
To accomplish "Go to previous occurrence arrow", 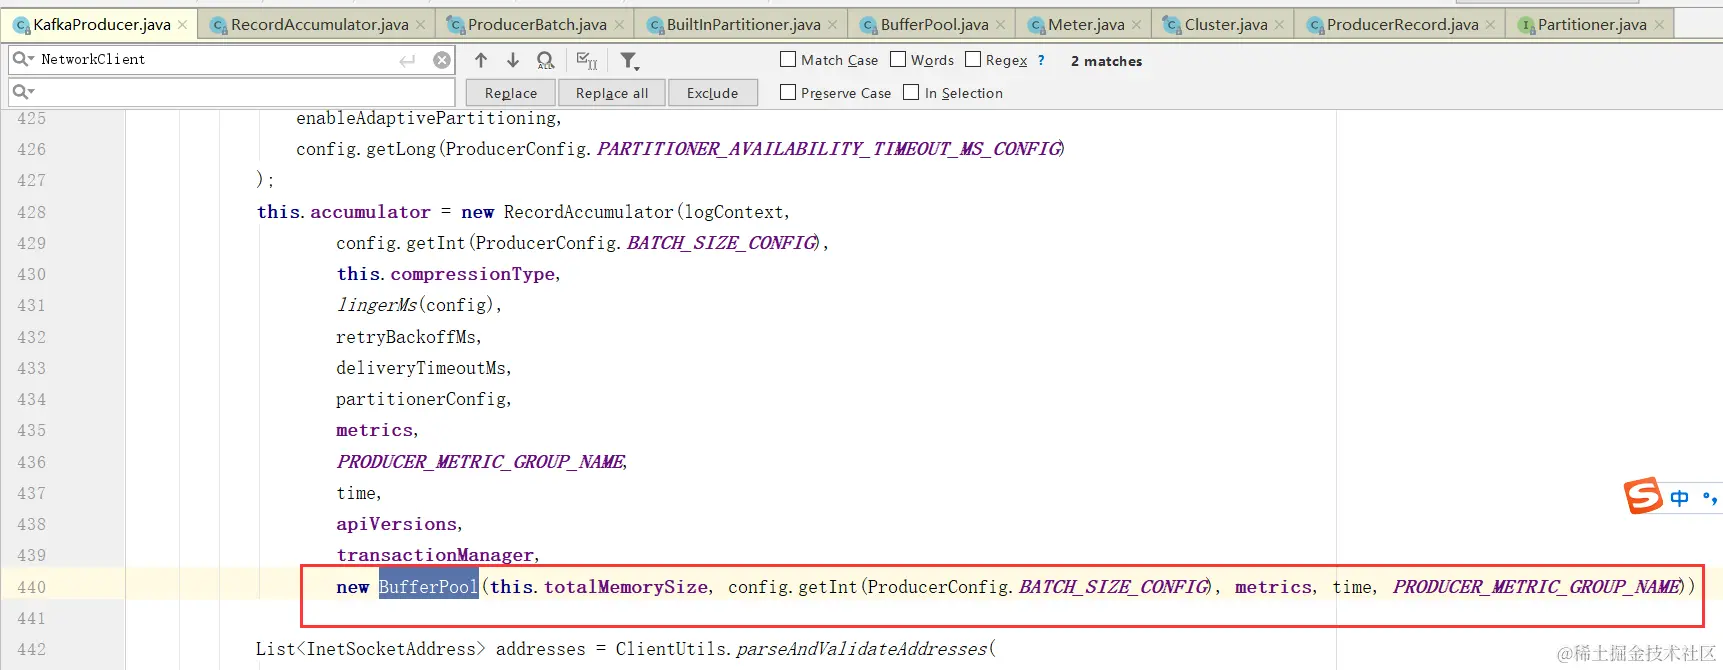I will click(481, 61).
